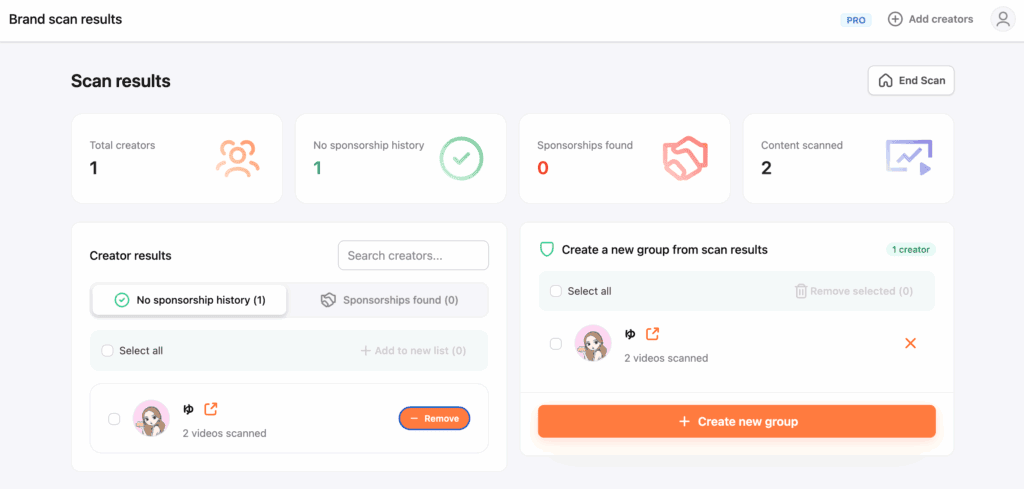Click the handshake Sponsorships found icon
This screenshot has height=489, width=1024.
685,158
